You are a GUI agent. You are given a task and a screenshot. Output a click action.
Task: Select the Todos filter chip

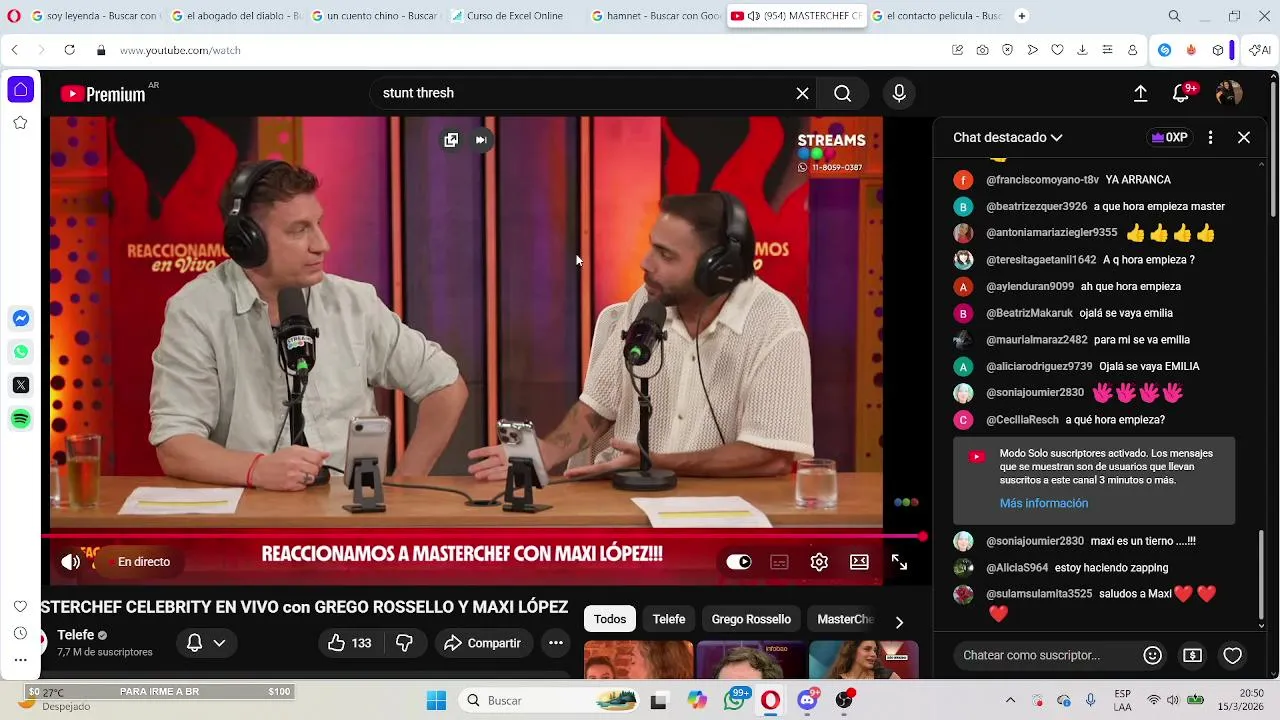[610, 619]
